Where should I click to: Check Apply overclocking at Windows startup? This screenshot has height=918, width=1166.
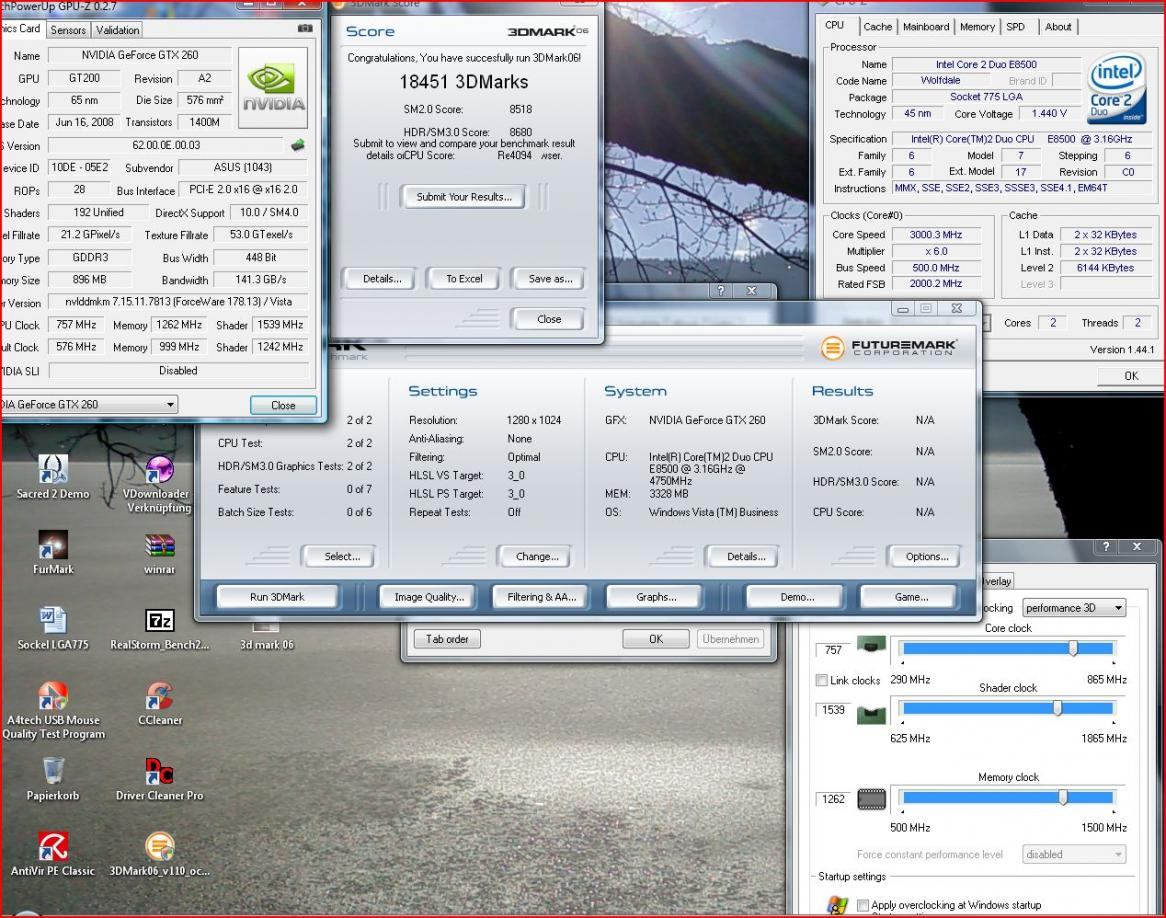pos(863,905)
